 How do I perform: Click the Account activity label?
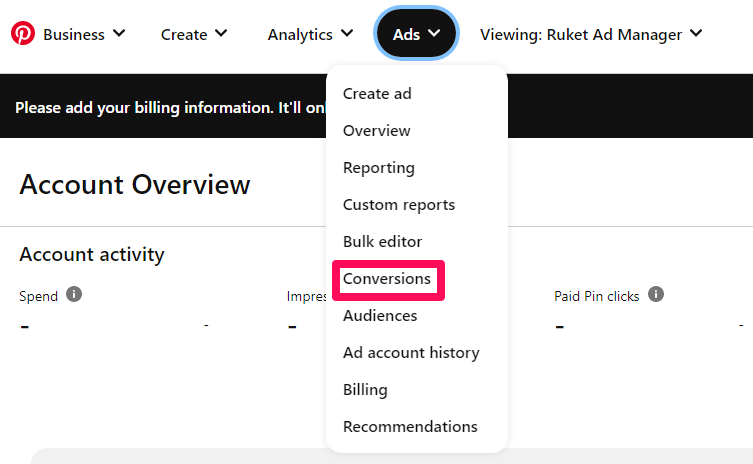(x=92, y=254)
